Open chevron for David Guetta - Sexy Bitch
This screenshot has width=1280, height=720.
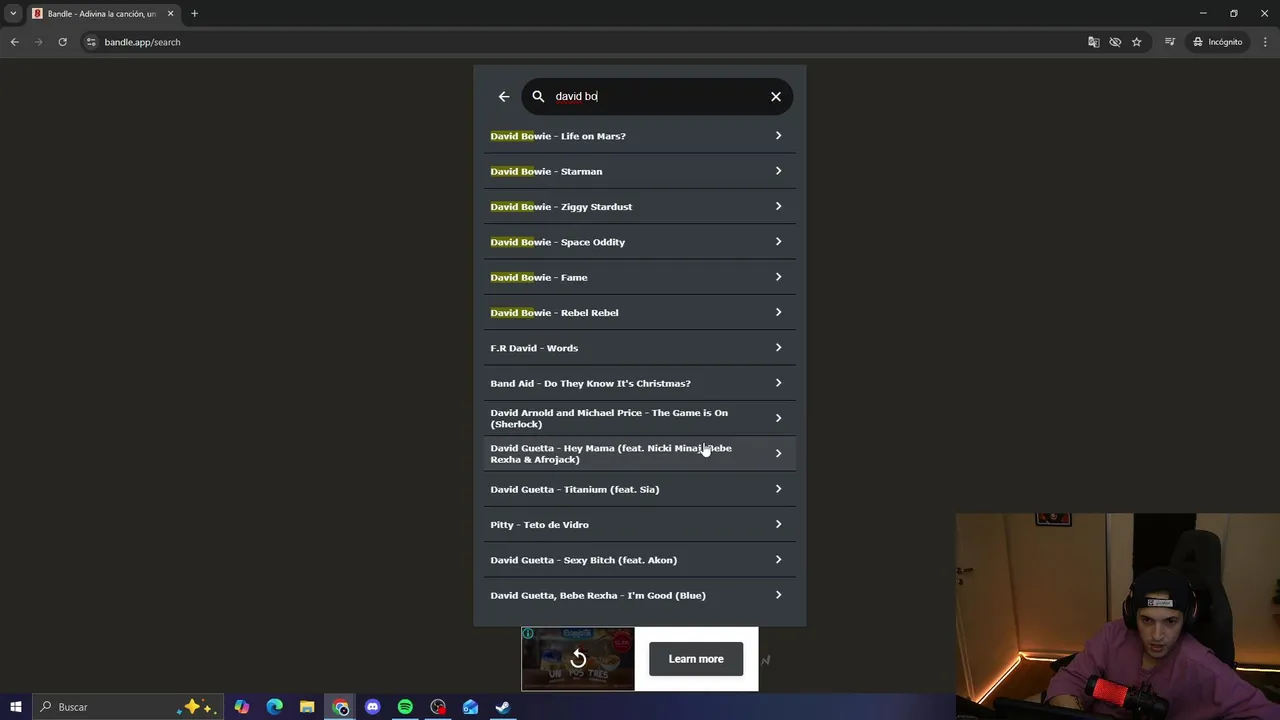coord(778,560)
